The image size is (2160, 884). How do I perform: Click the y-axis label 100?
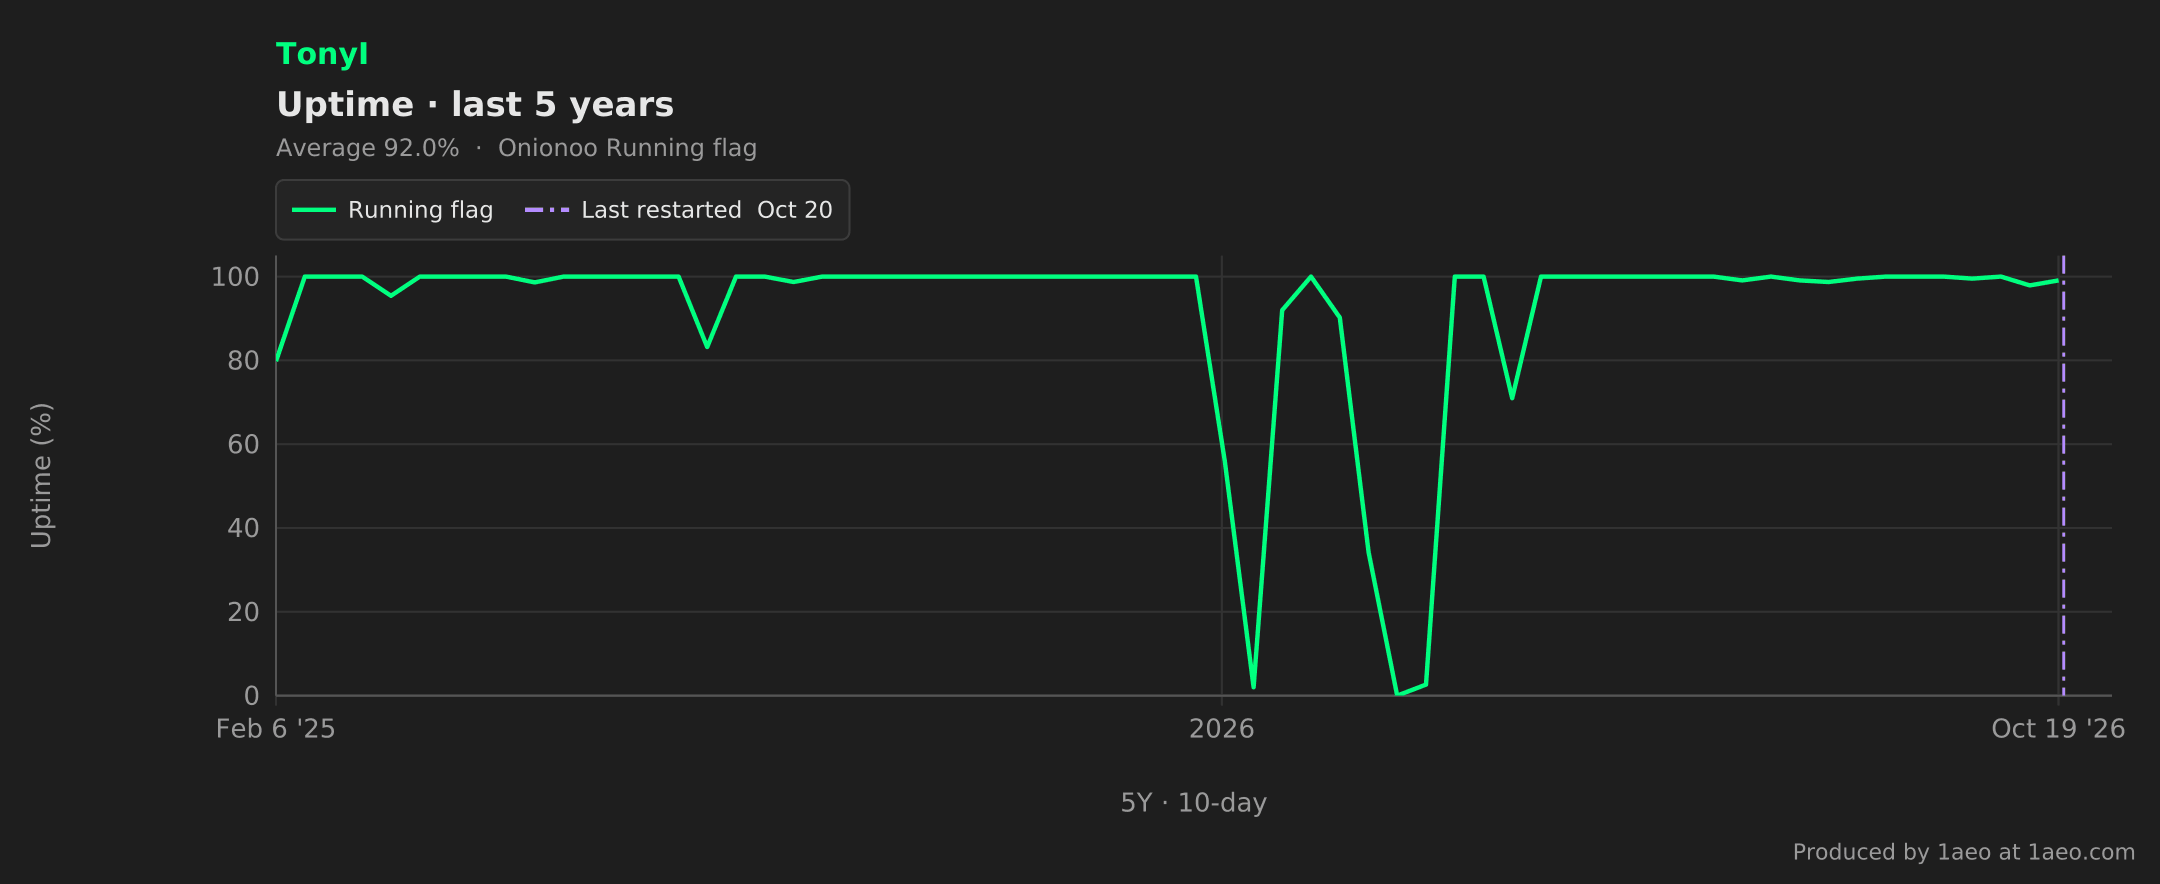click(x=235, y=277)
